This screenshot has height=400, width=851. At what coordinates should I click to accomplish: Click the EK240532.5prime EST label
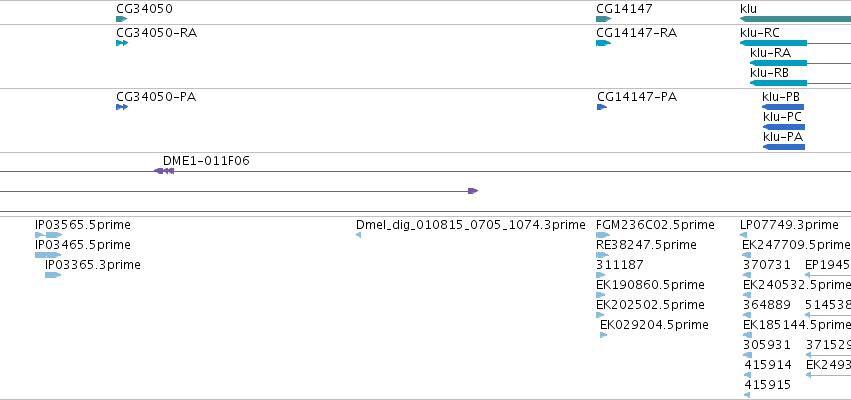[x=797, y=285]
